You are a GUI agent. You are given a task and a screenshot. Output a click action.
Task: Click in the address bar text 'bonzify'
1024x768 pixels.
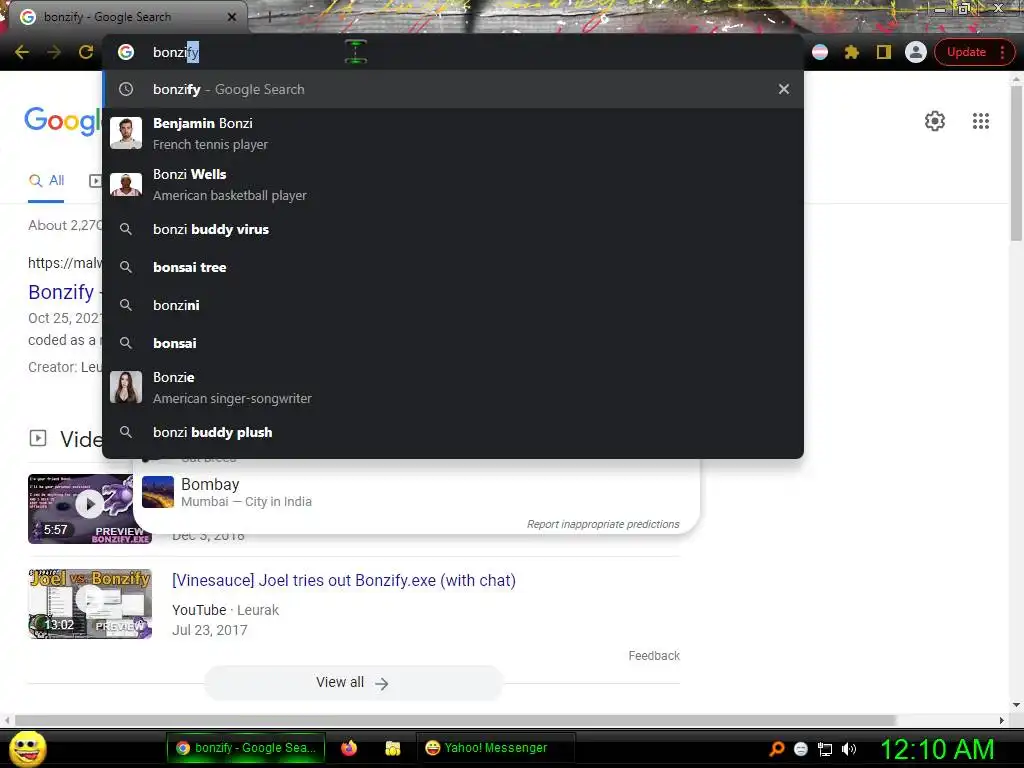(176, 52)
